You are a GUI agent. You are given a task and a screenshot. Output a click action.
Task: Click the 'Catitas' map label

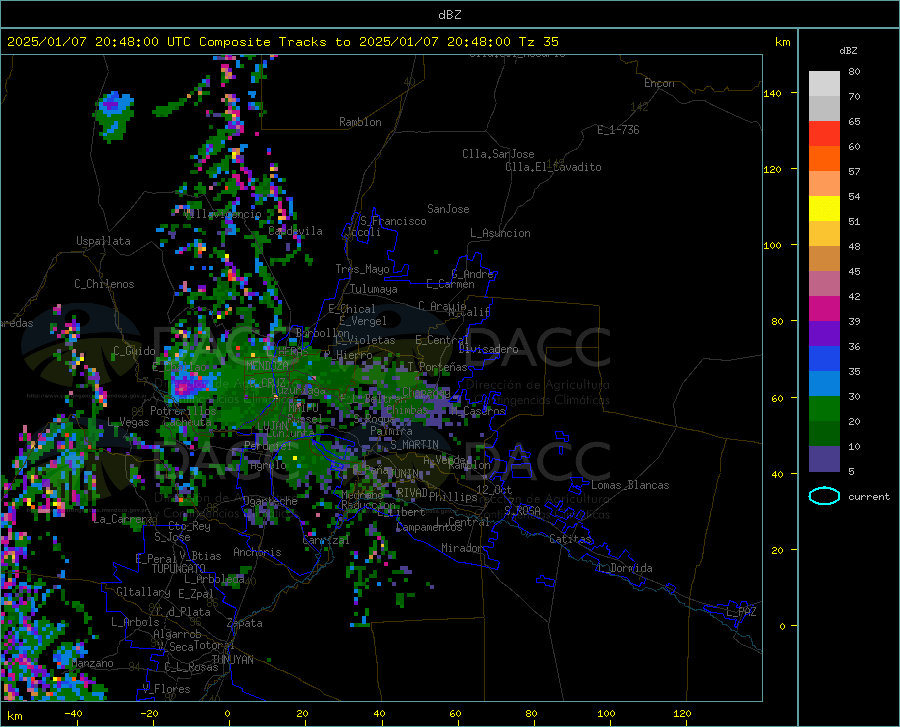pos(570,539)
